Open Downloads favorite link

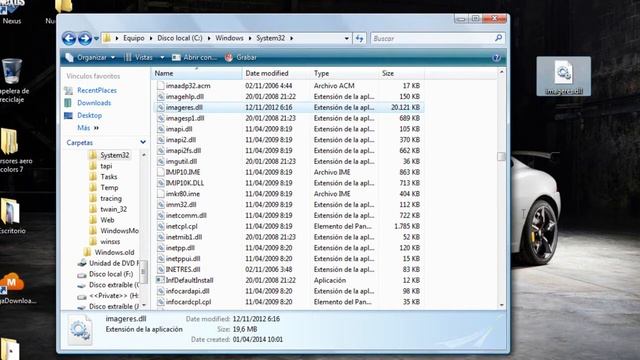94,103
